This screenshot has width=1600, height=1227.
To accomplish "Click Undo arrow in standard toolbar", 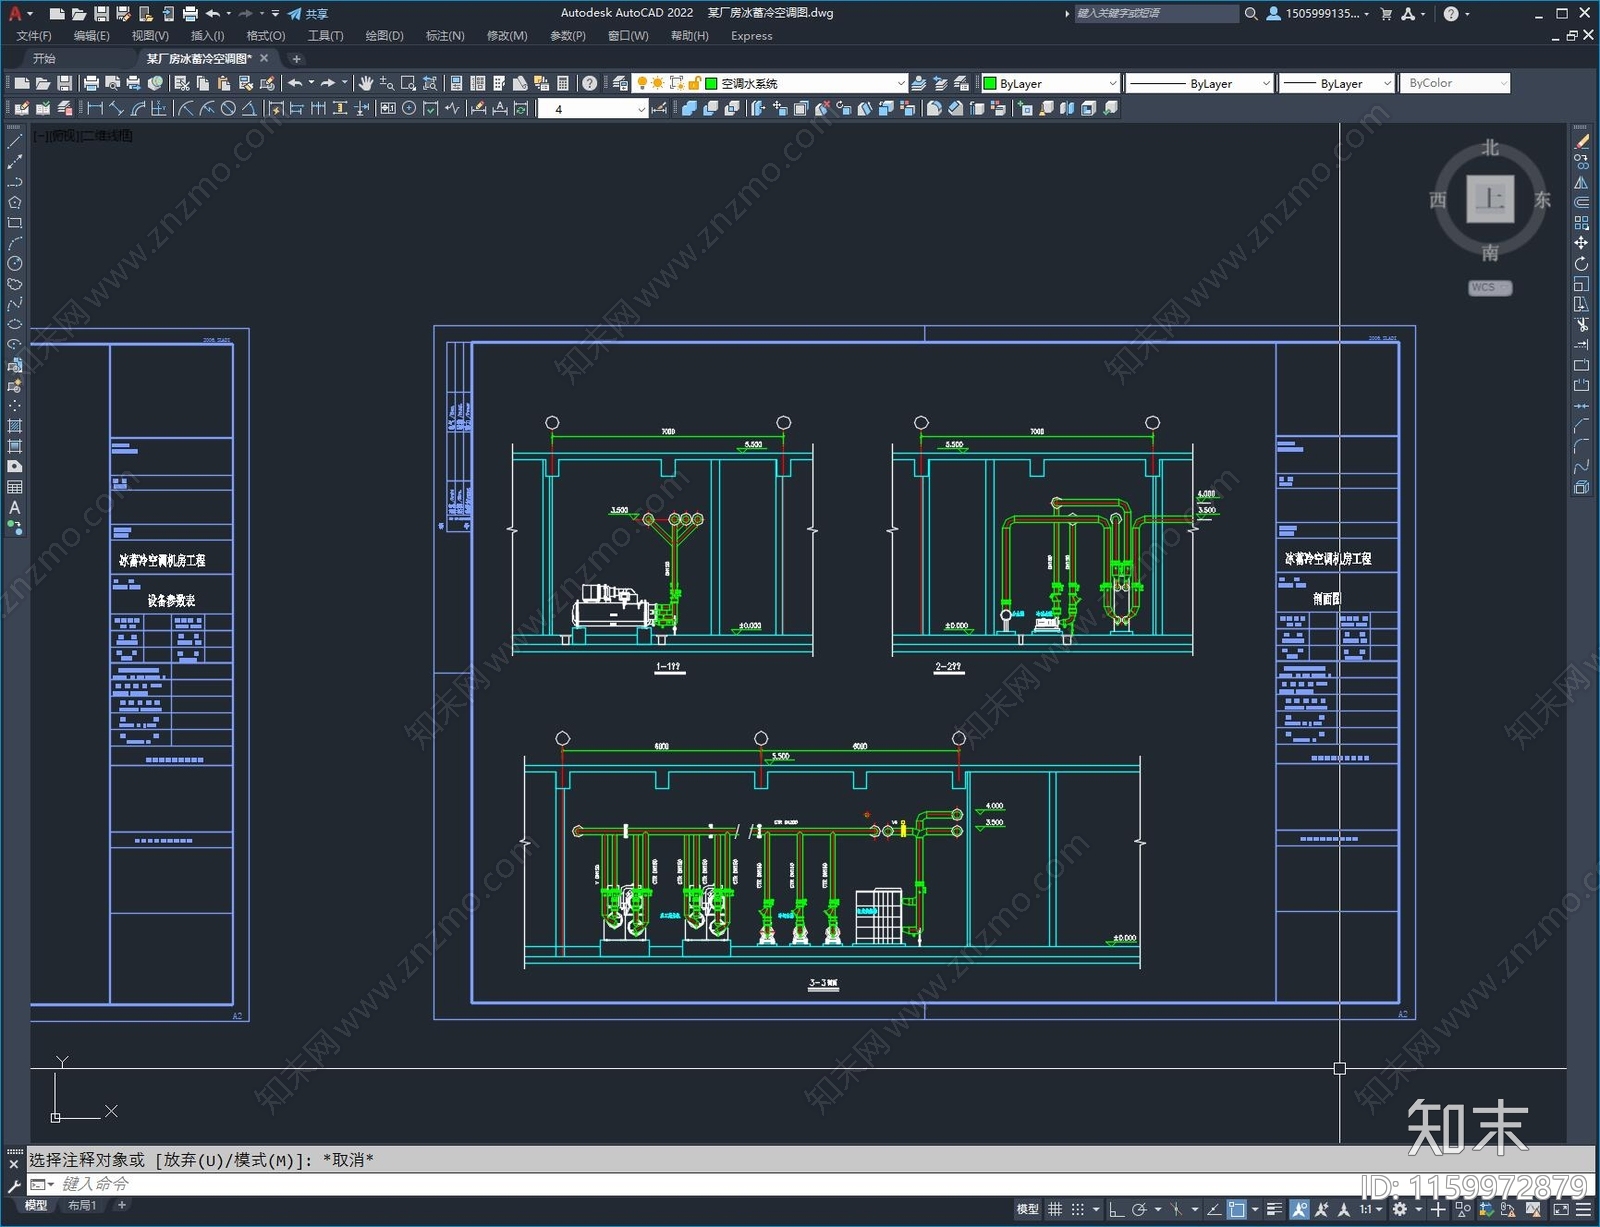I will (295, 83).
